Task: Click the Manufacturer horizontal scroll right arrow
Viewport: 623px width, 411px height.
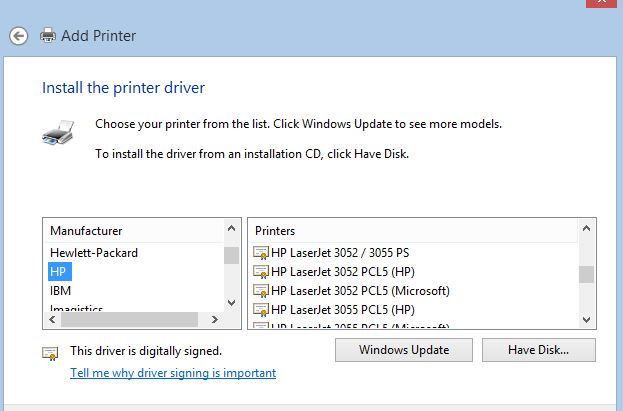Action: (x=214, y=320)
